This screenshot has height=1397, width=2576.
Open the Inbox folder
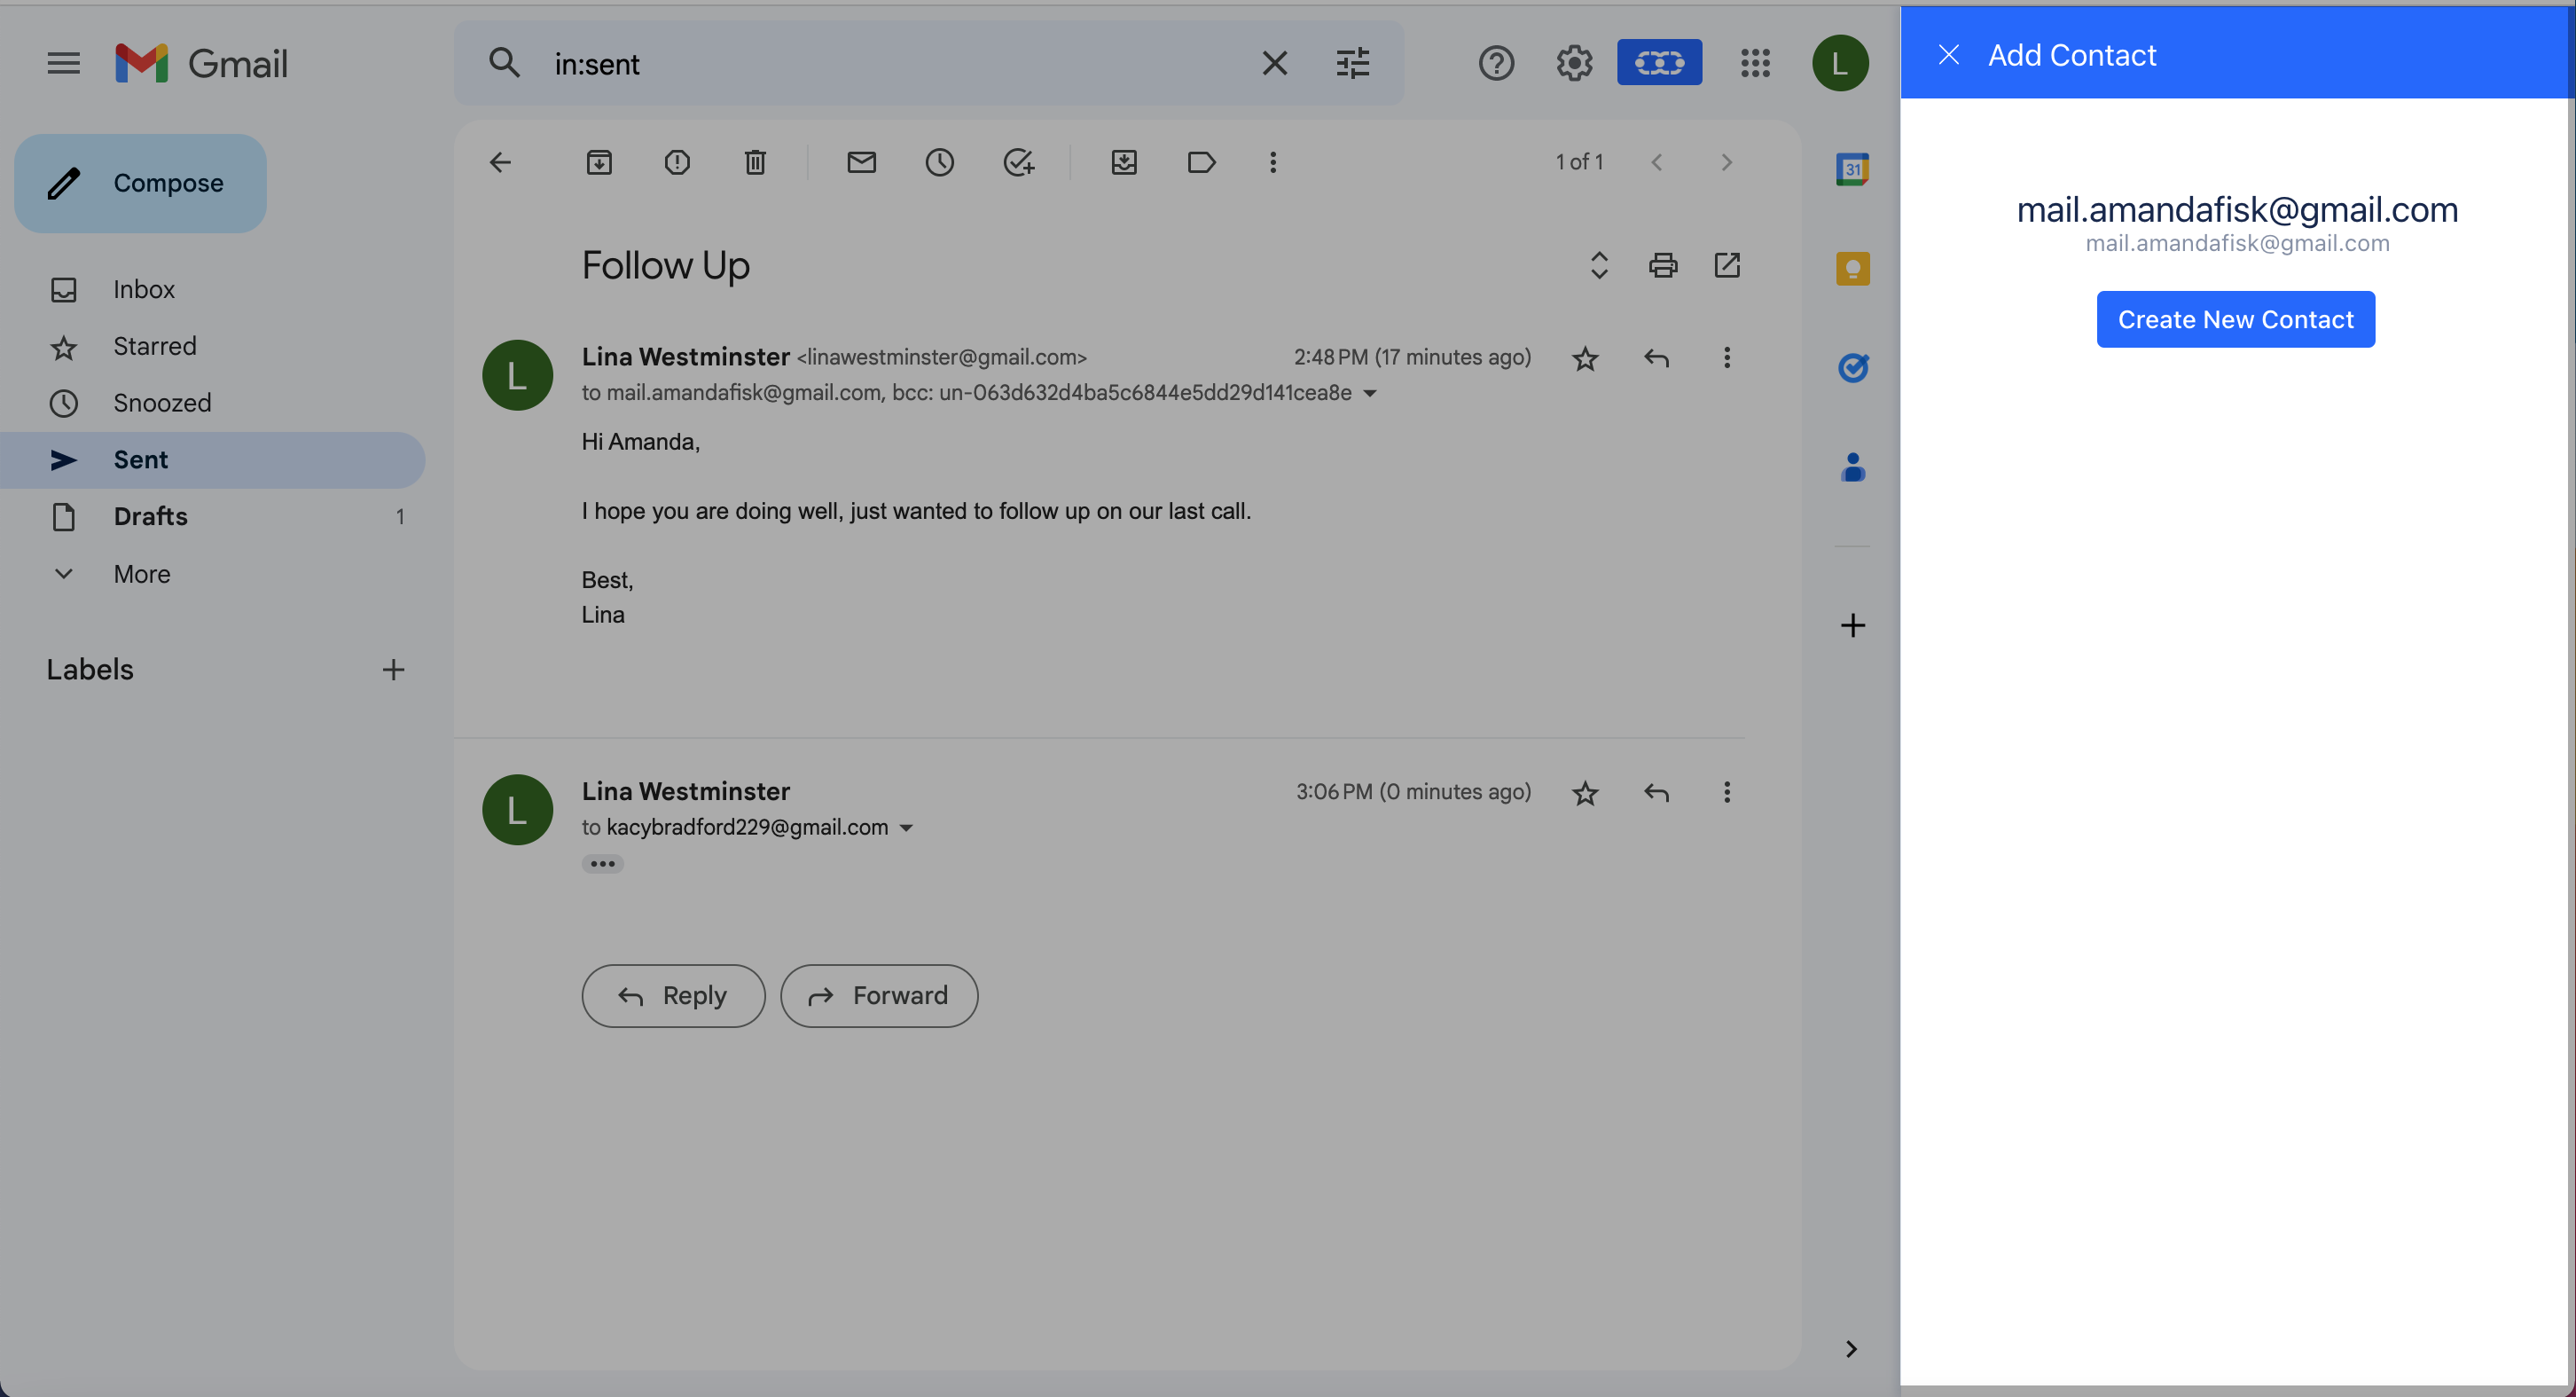143,289
